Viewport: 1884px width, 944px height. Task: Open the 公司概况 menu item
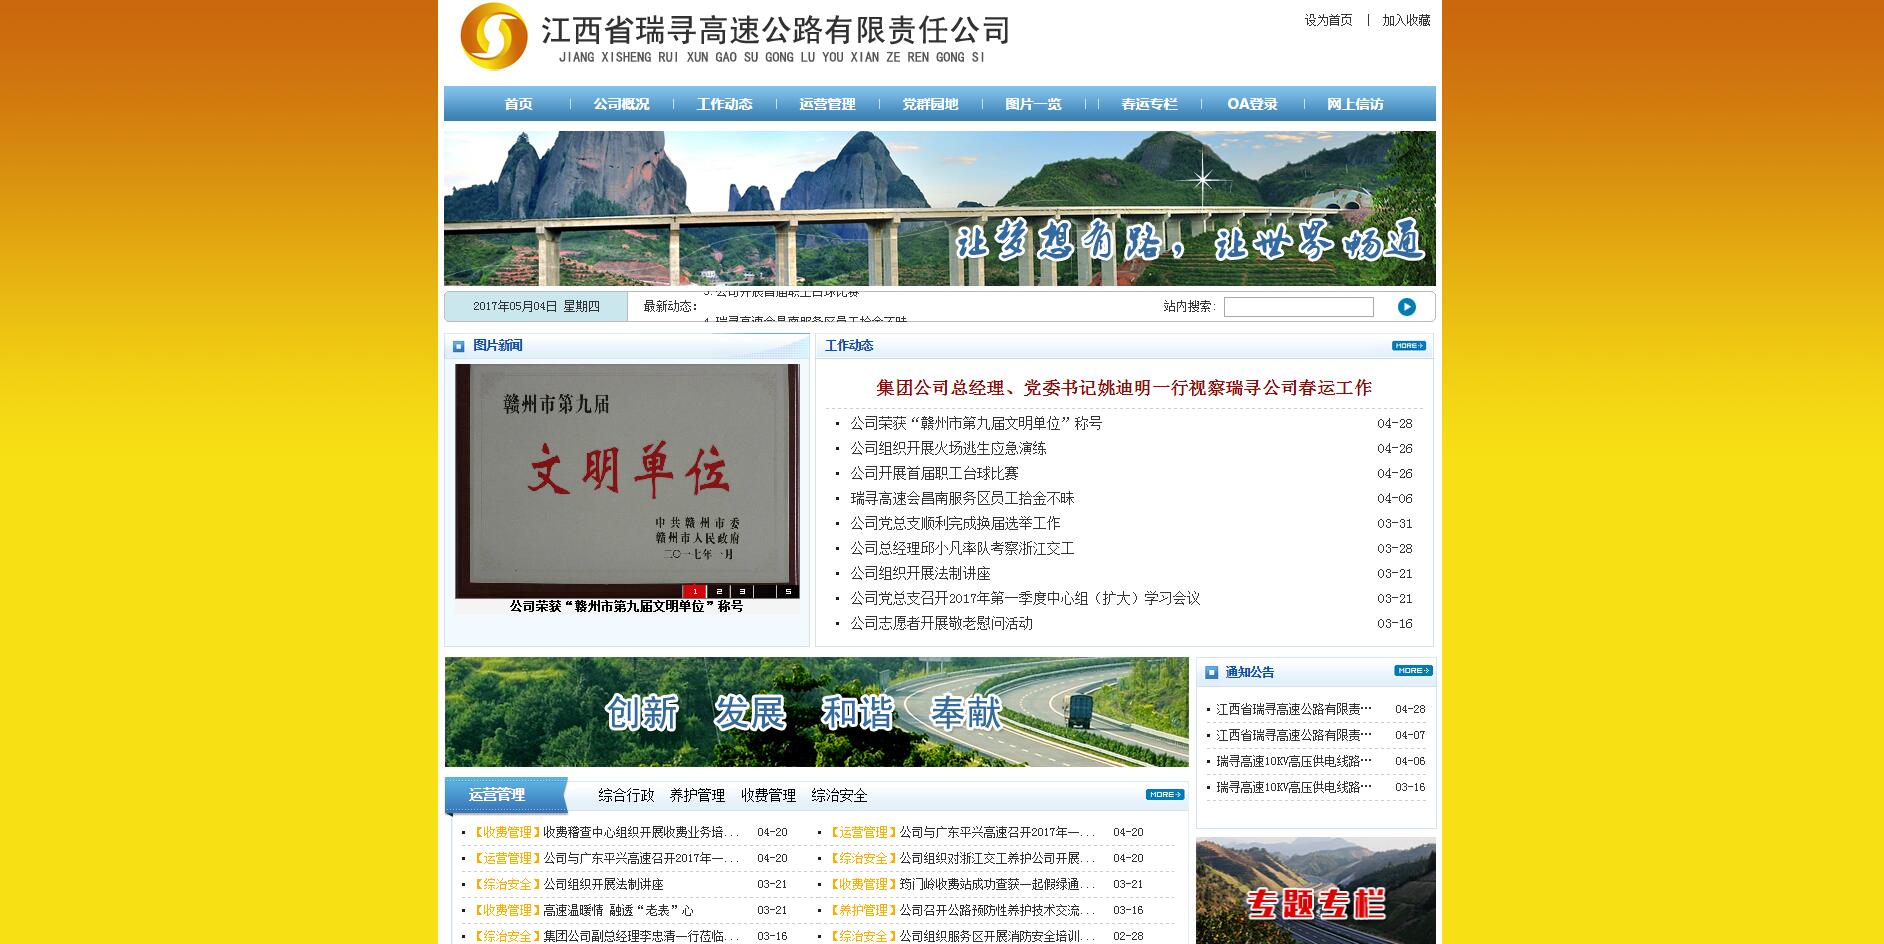pos(621,104)
